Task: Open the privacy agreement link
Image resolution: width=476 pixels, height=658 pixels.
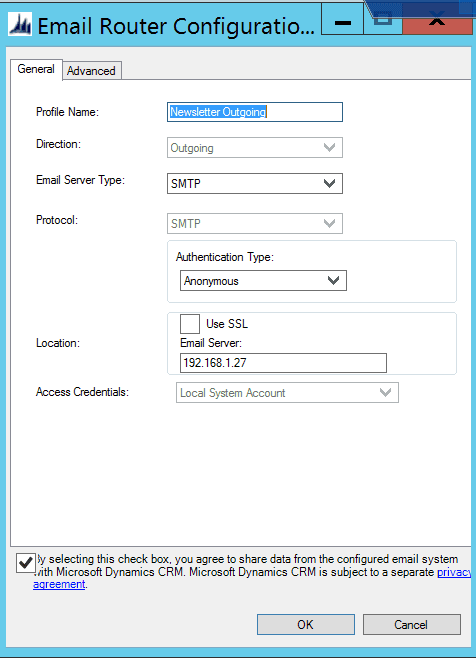Action: (455, 572)
